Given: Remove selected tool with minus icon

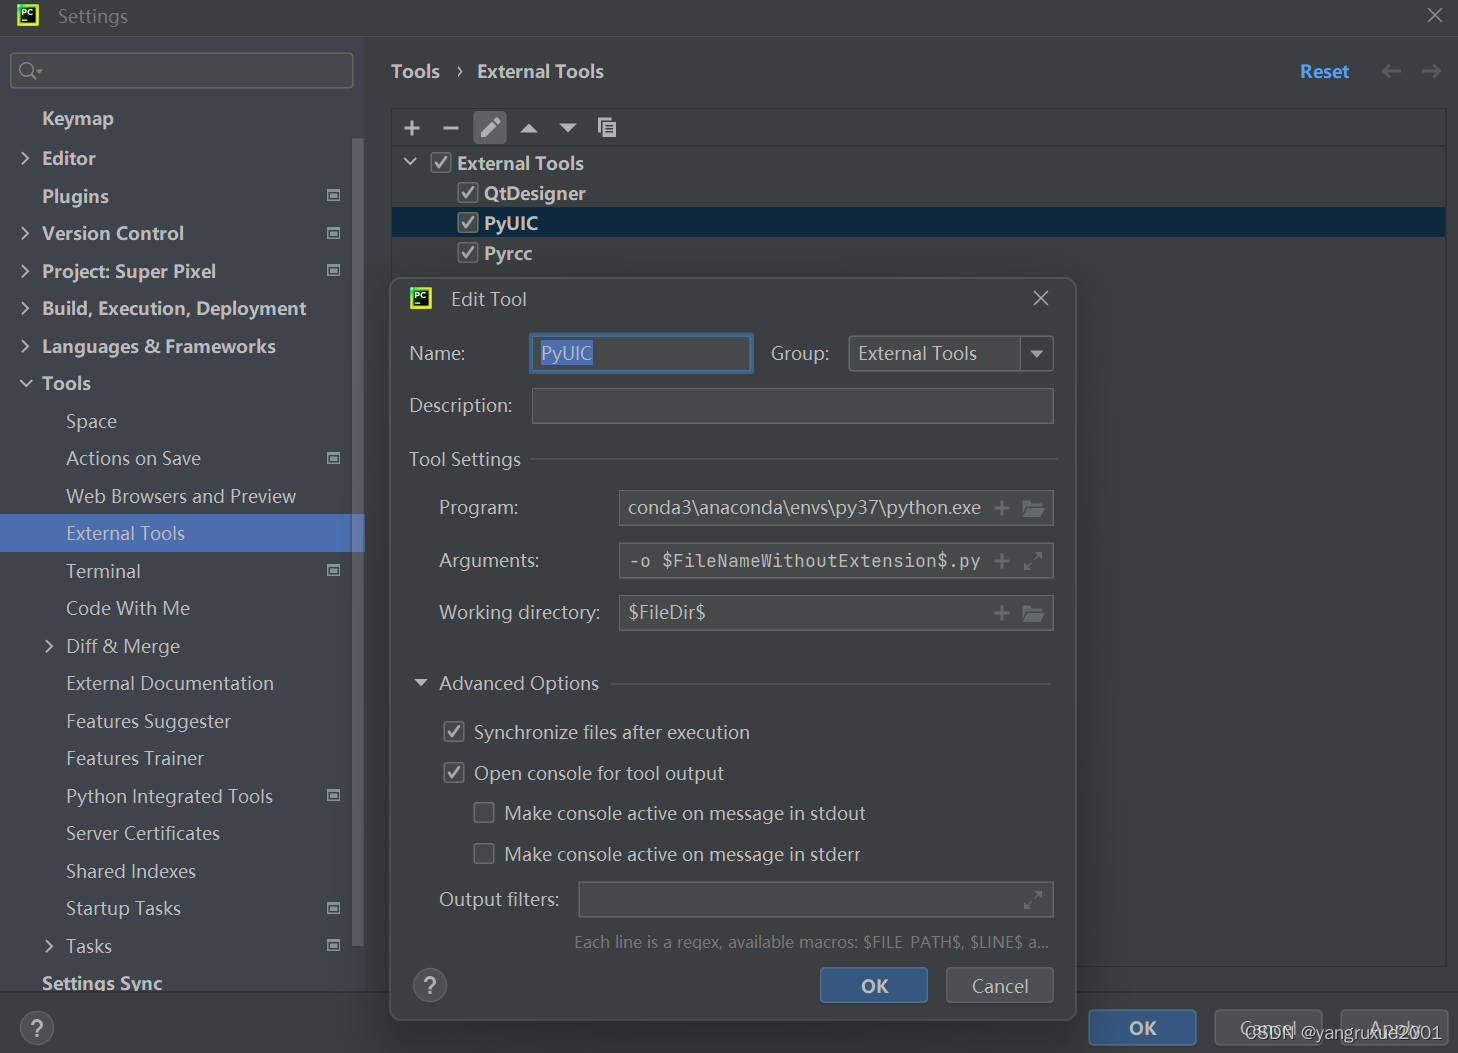Looking at the screenshot, I should point(451,128).
